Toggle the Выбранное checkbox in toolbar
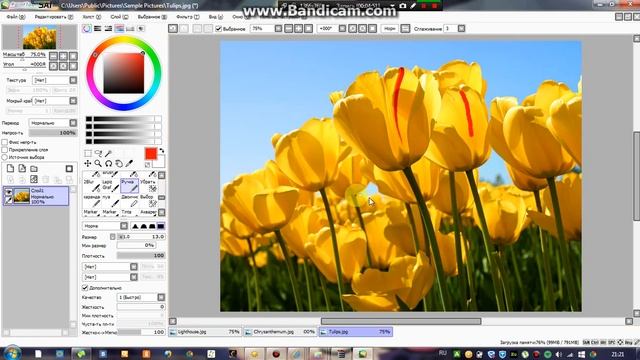The image size is (640, 360). point(218,29)
